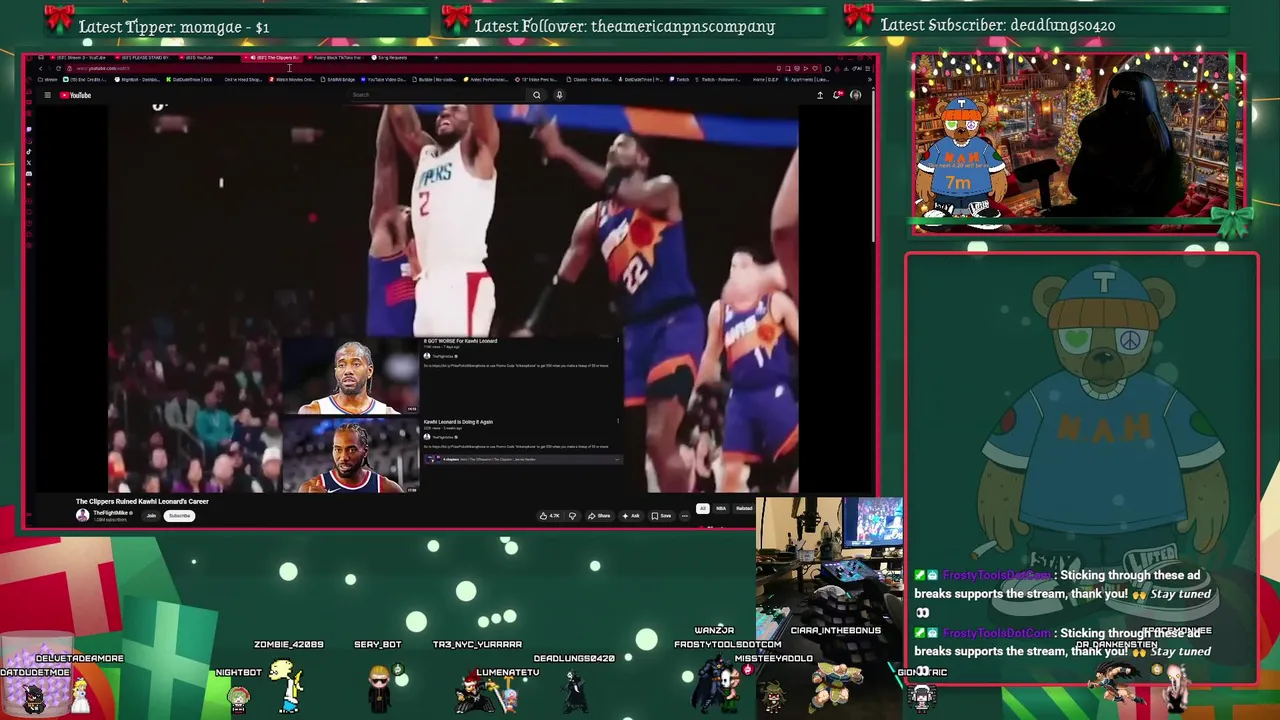Open the 'SAMMI Bridge' bookmark
Image resolution: width=1280 pixels, height=720 pixels.
tap(339, 80)
